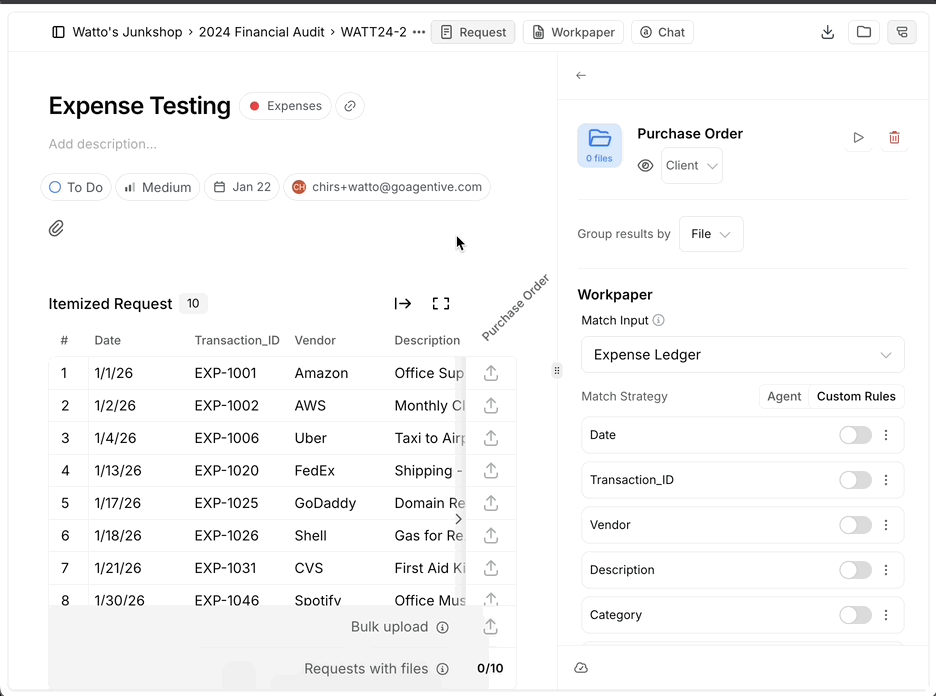The image size is (936, 696).
Task: Open the Expense Ledger match input dropdown
Action: click(742, 355)
